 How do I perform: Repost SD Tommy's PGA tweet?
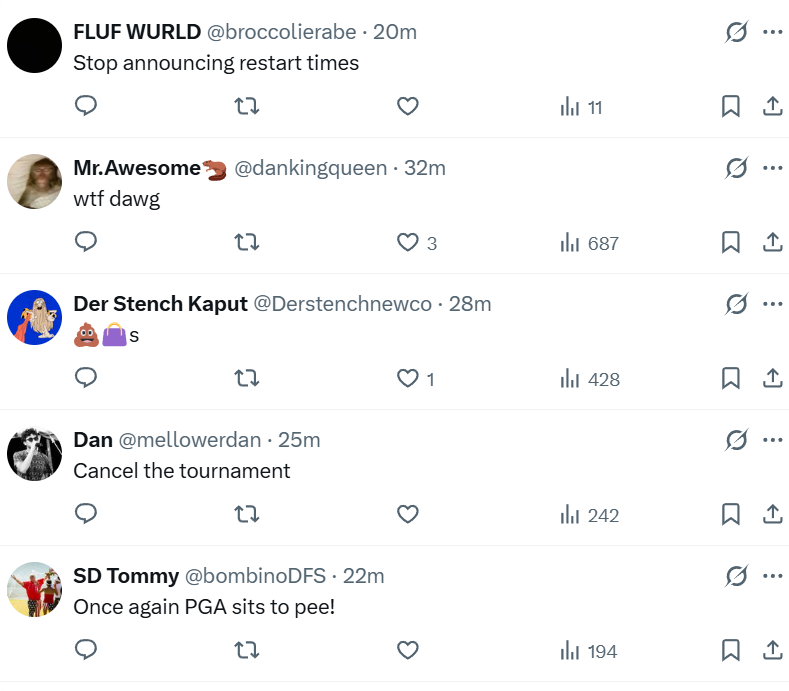(246, 650)
